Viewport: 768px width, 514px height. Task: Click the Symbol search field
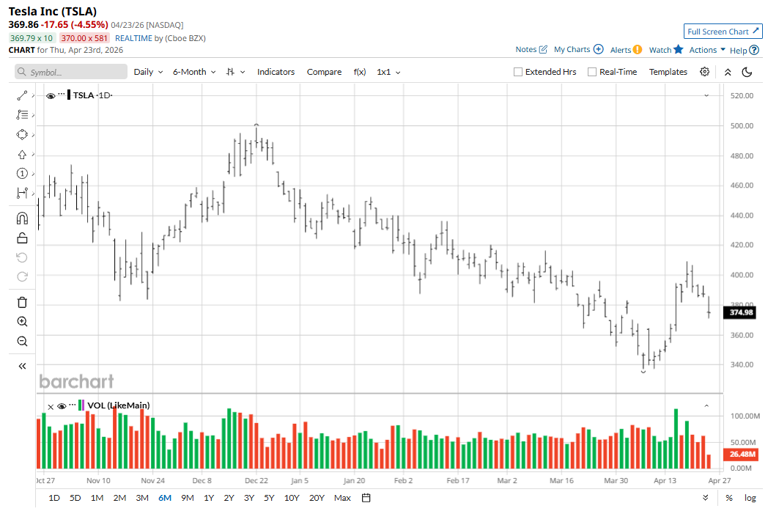71,72
